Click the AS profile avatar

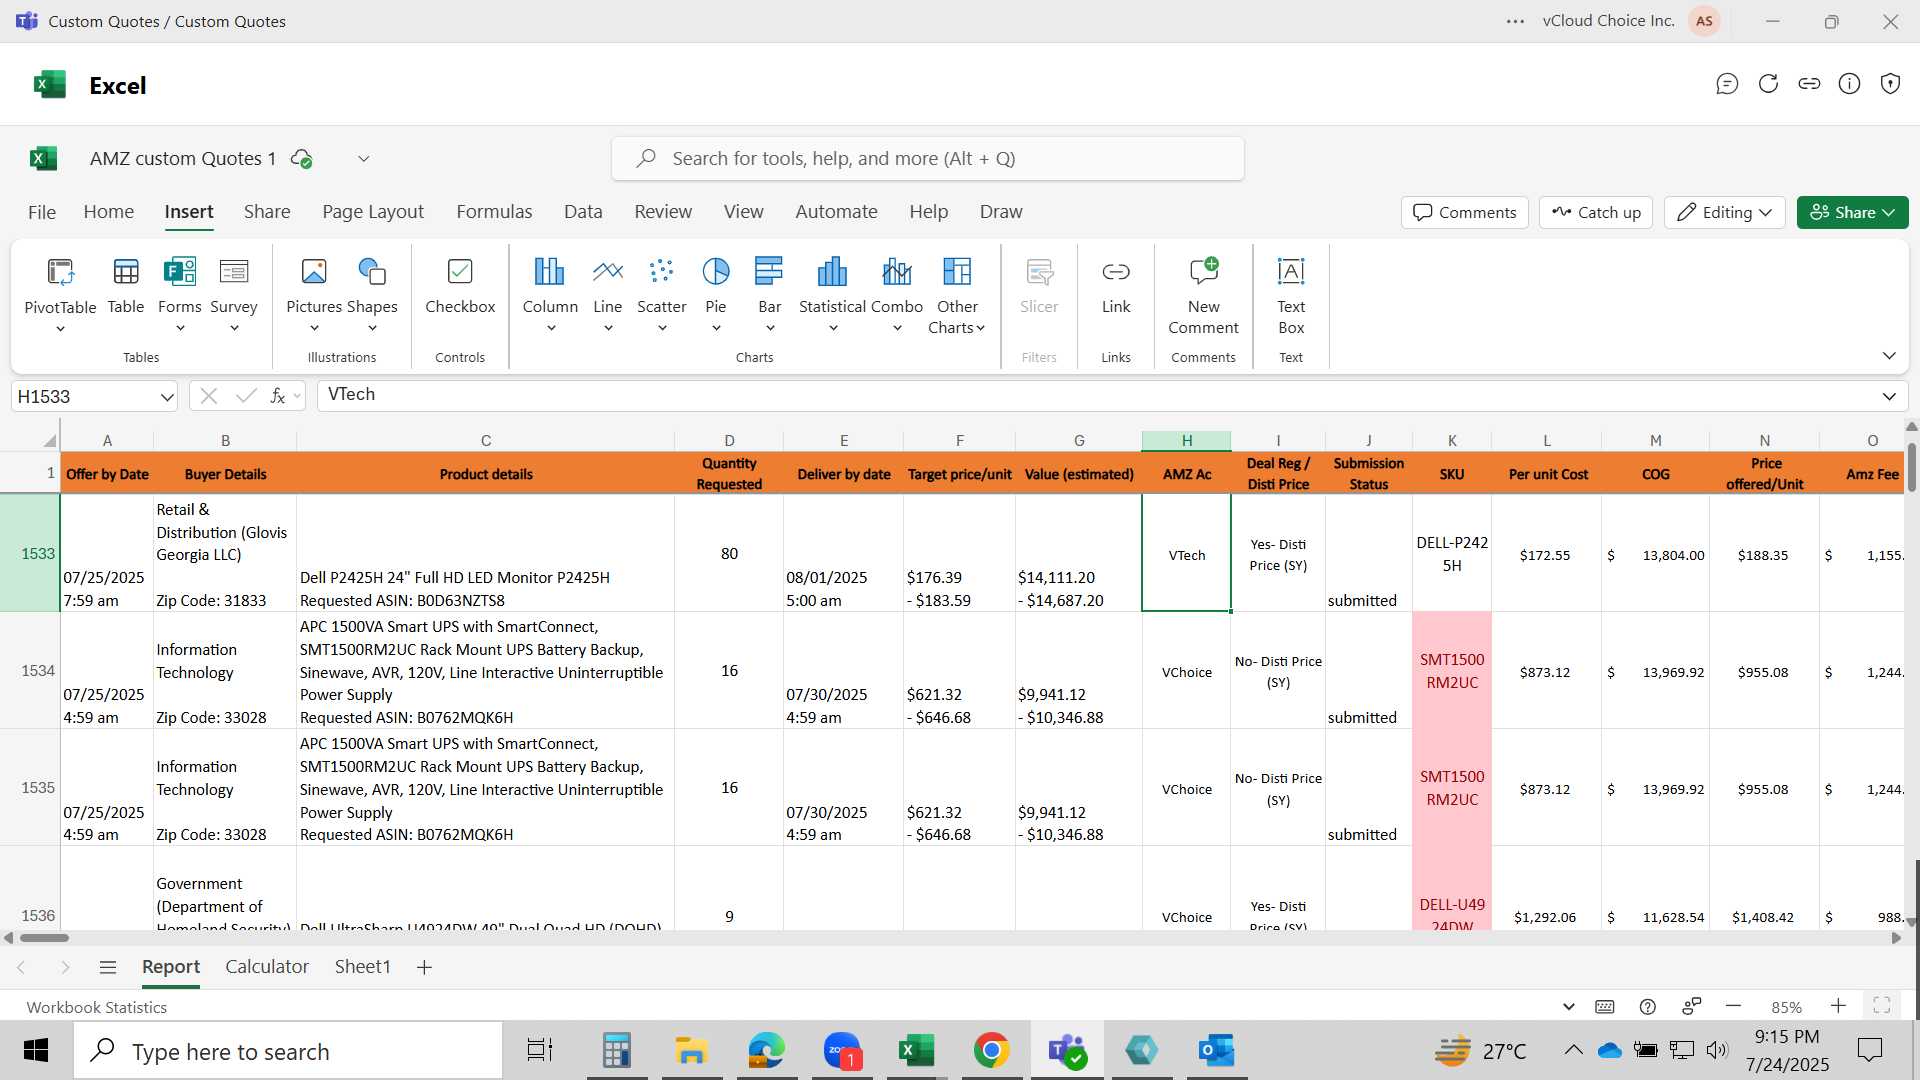coord(1704,21)
